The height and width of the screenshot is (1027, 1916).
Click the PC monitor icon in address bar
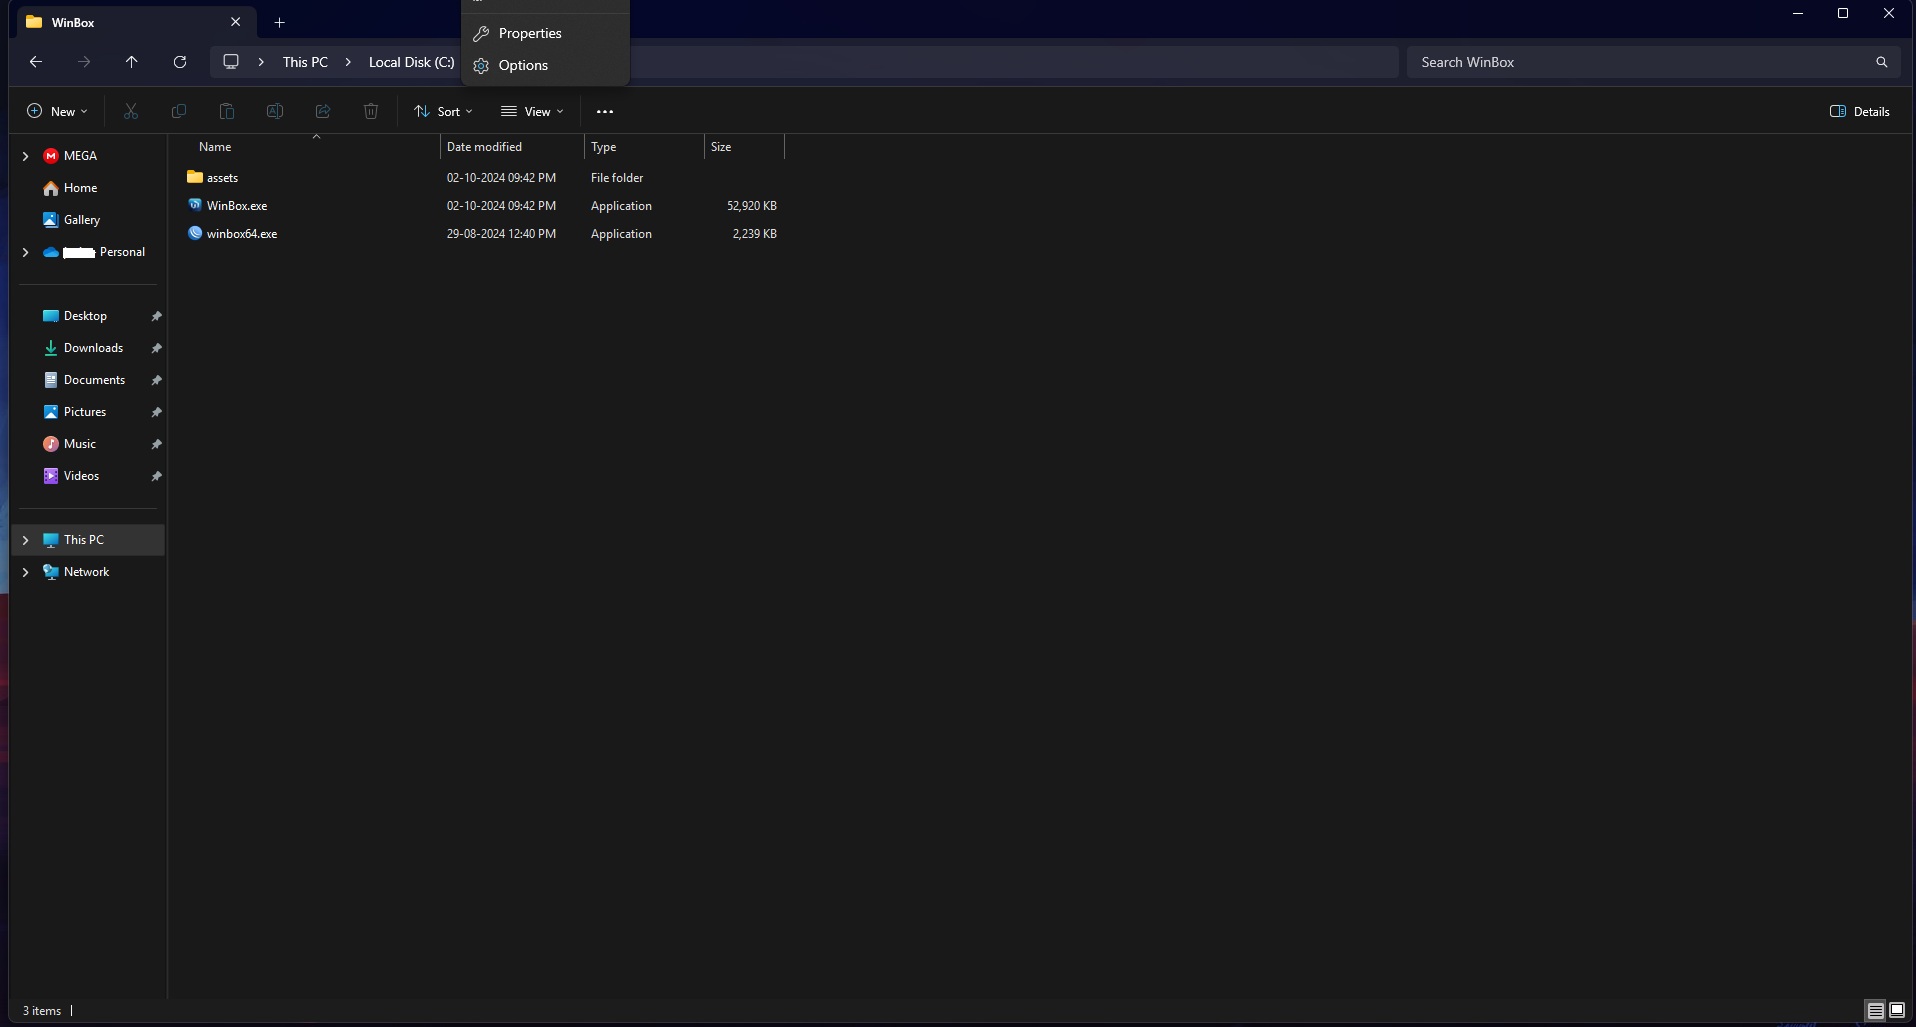tap(231, 62)
